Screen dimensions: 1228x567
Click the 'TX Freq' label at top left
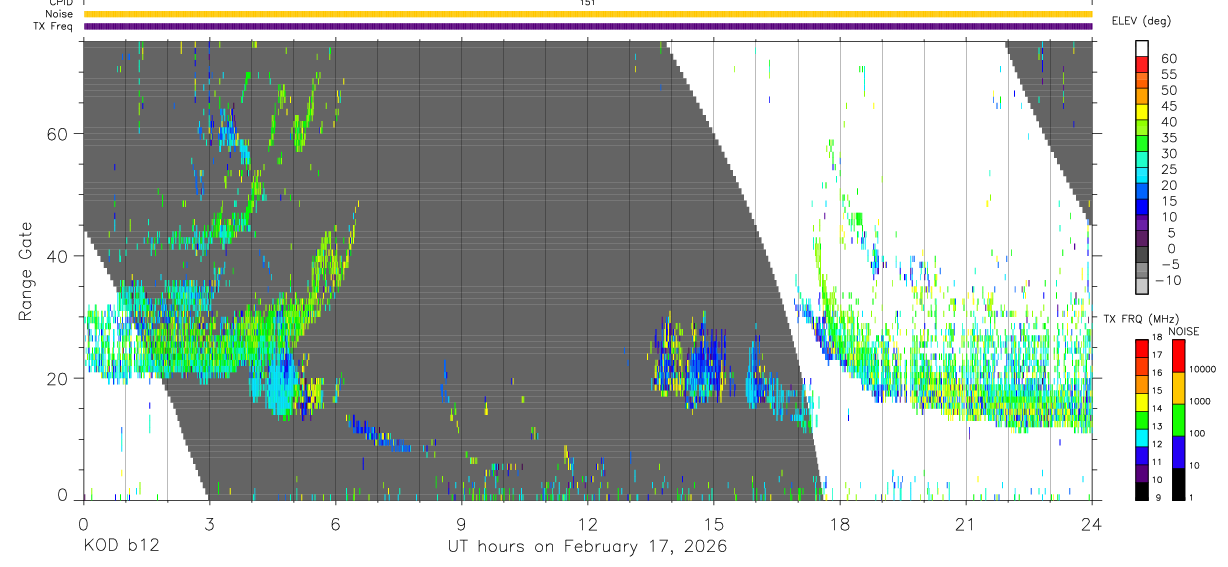tap(54, 26)
